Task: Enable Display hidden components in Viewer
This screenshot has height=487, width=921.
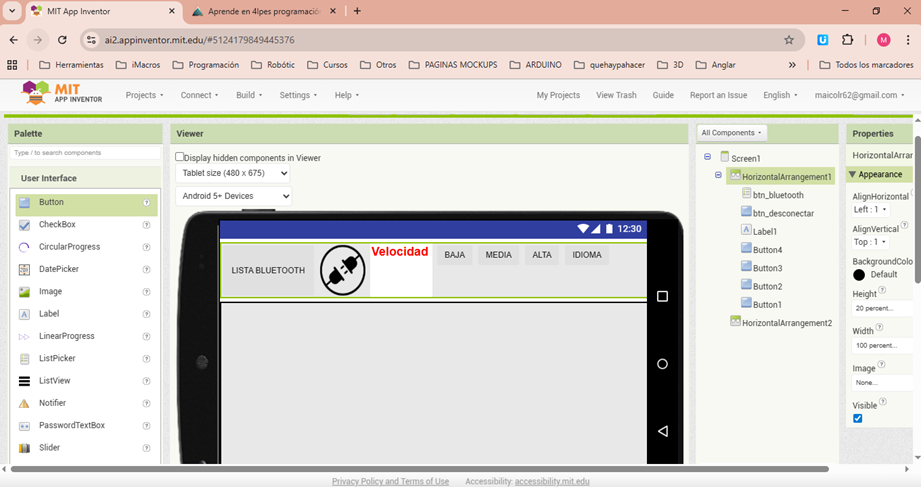Action: pos(180,157)
